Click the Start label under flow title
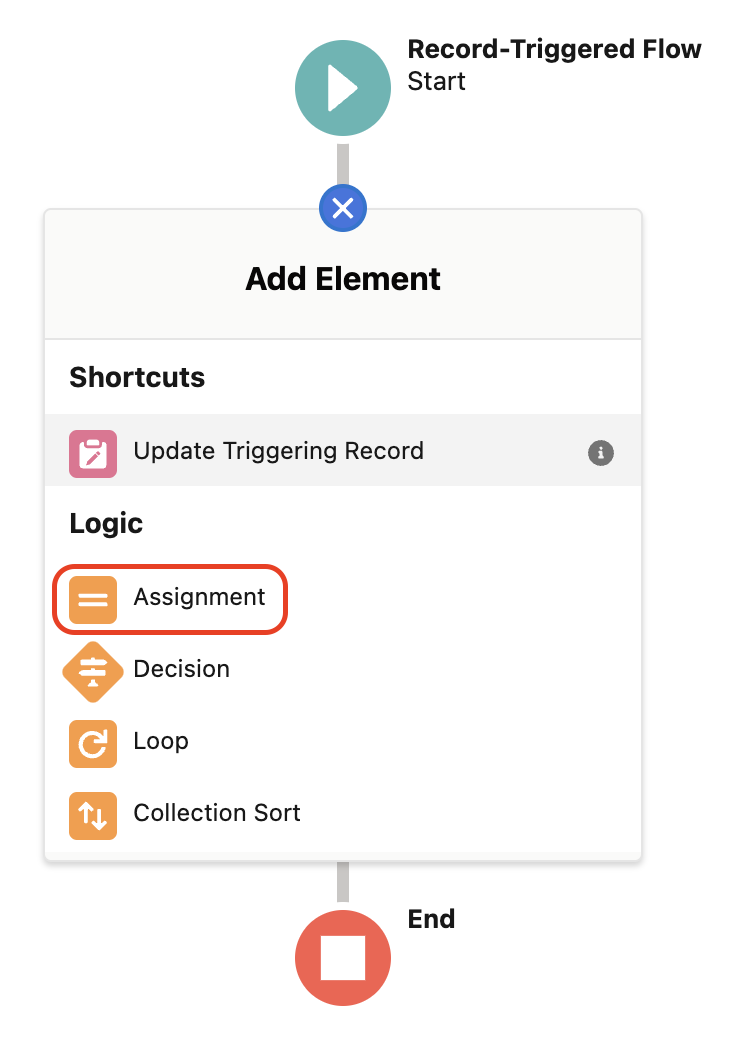 pos(436,81)
